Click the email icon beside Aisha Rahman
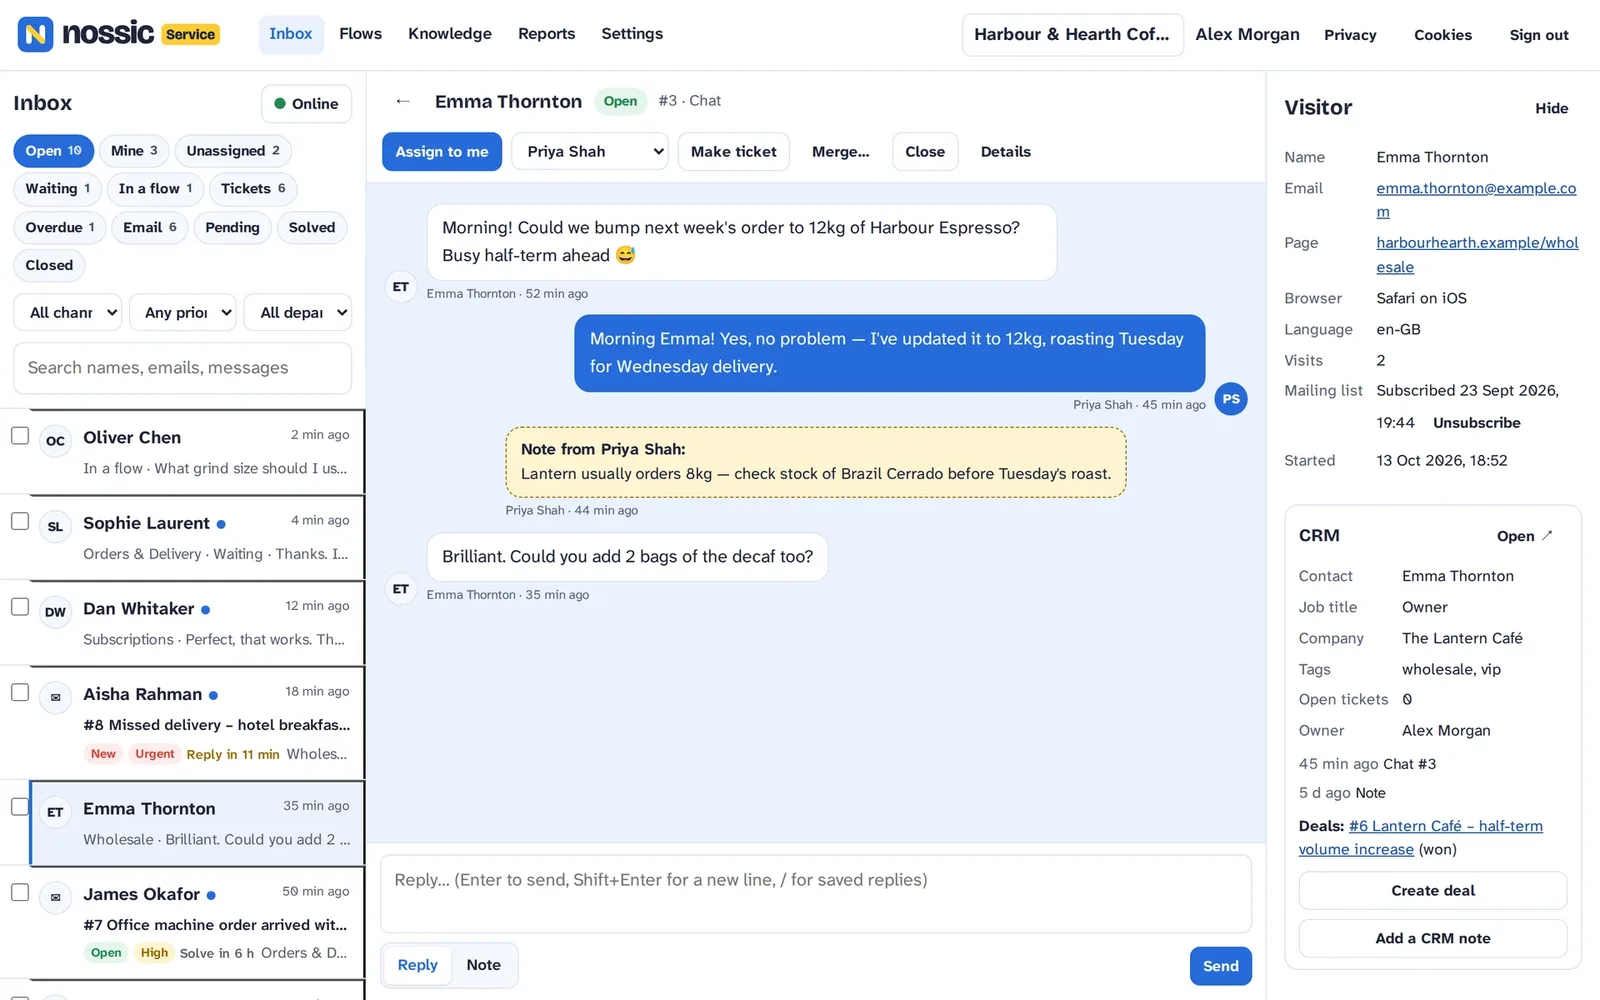Viewport: 1600px width, 1000px height. click(55, 698)
